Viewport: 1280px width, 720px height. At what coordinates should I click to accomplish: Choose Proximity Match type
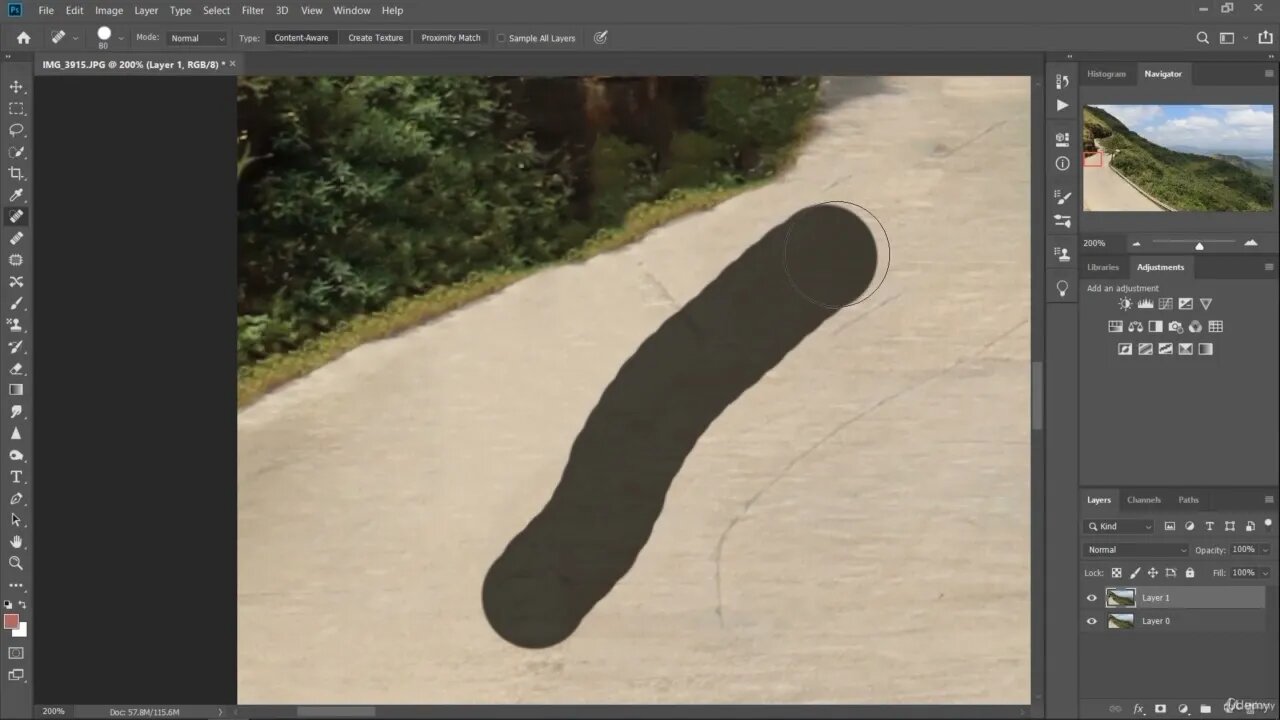[451, 38]
